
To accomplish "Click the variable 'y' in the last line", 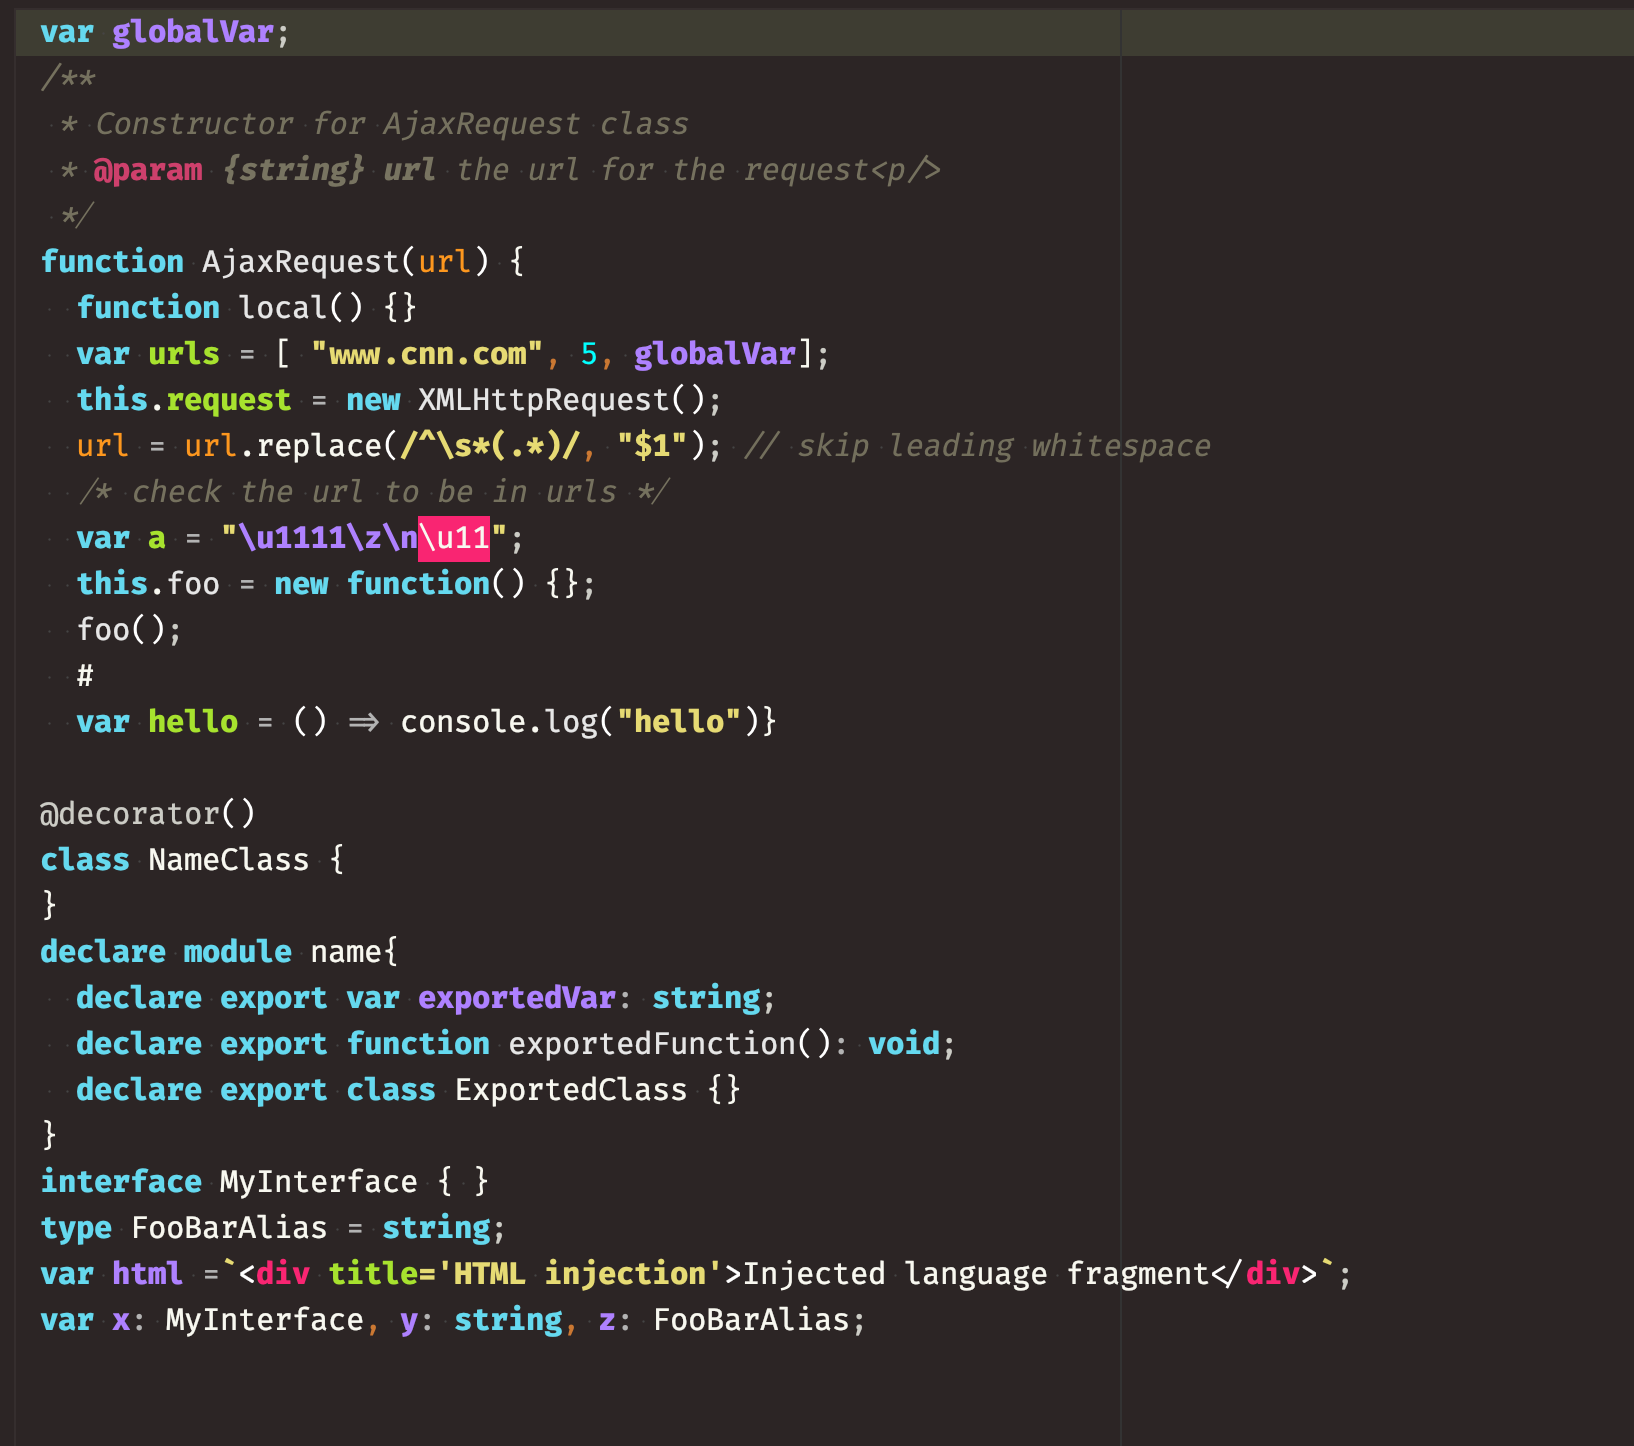I will coord(409,1320).
